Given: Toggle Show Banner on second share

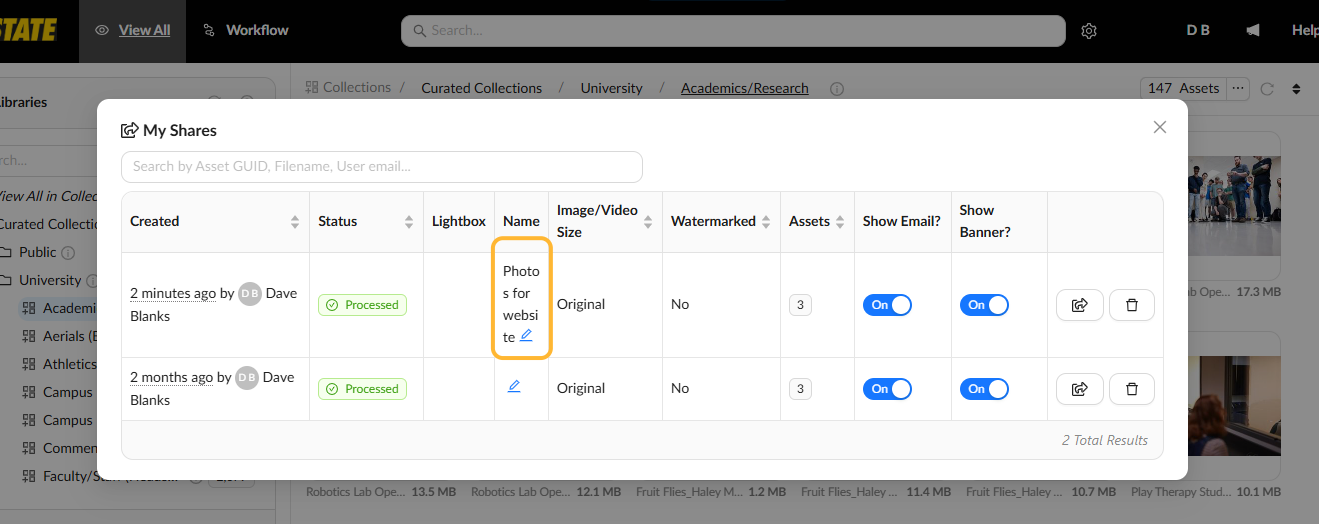Looking at the screenshot, I should pos(984,389).
